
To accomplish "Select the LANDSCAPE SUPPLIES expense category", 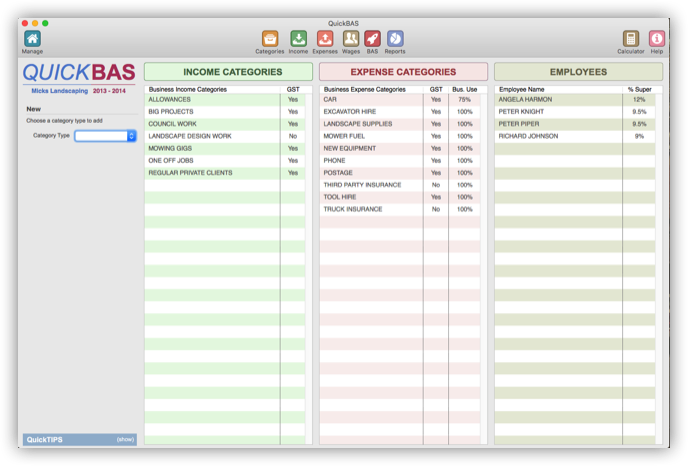I will 400,124.
